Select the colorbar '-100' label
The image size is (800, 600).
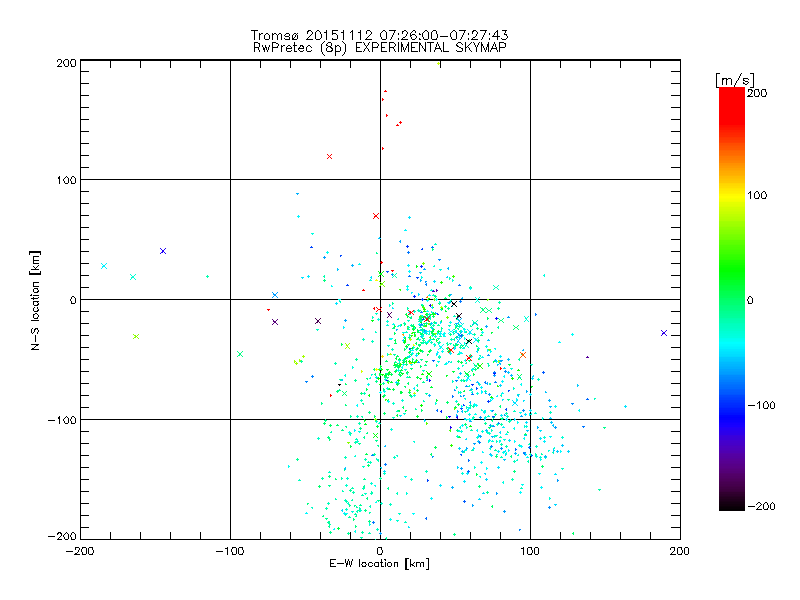761,405
